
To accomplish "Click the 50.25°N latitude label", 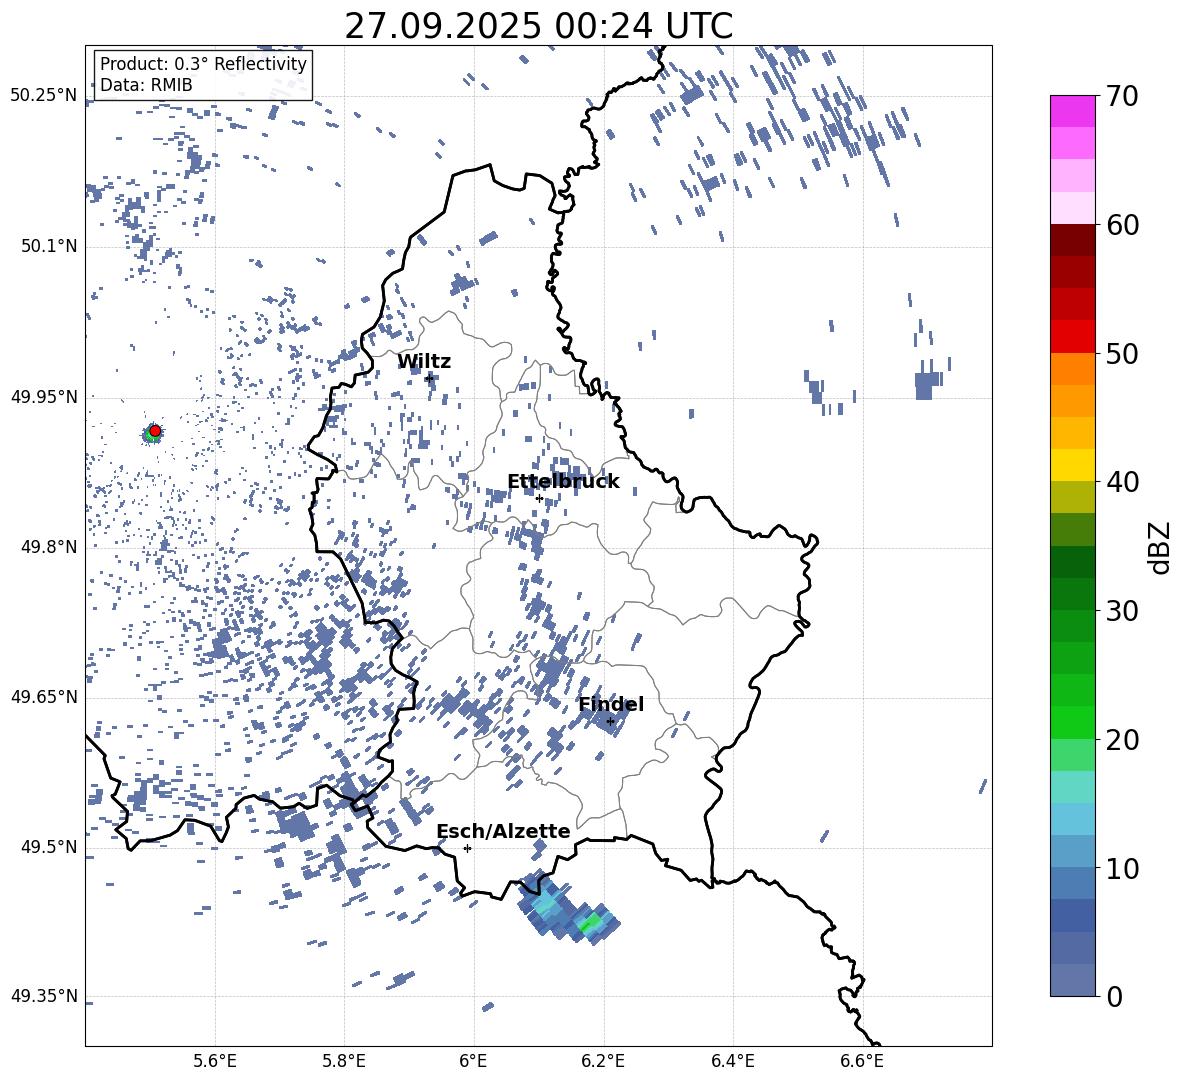I will pyautogui.click(x=44, y=96).
